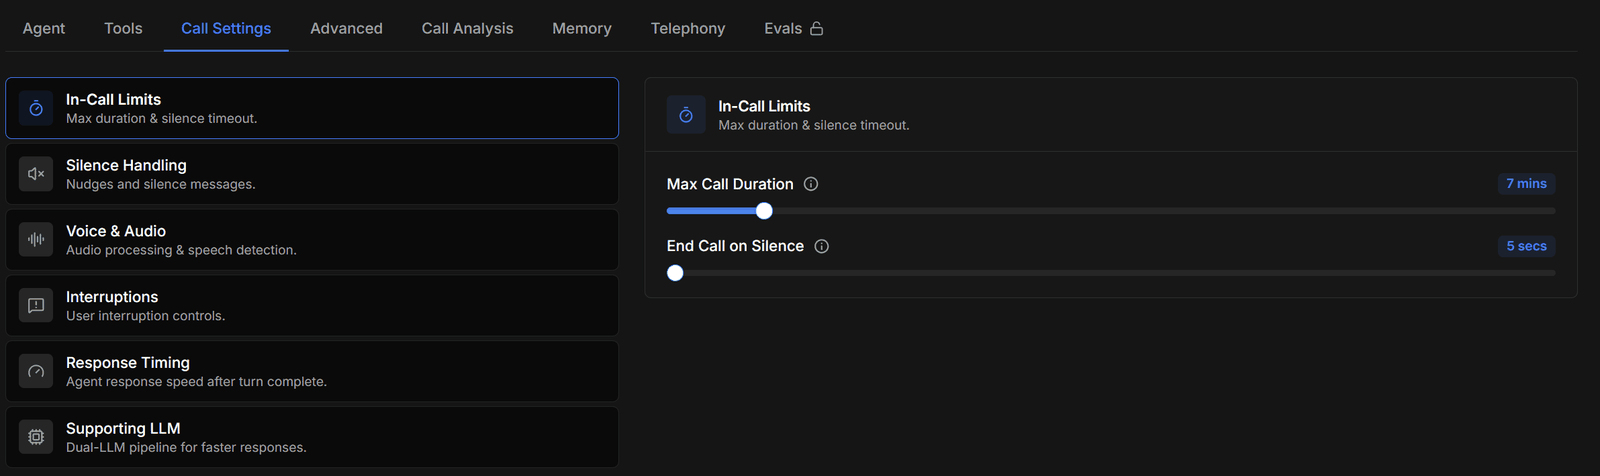The width and height of the screenshot is (1600, 476).
Task: Click the info icon beside Max Call Duration
Action: tap(811, 184)
